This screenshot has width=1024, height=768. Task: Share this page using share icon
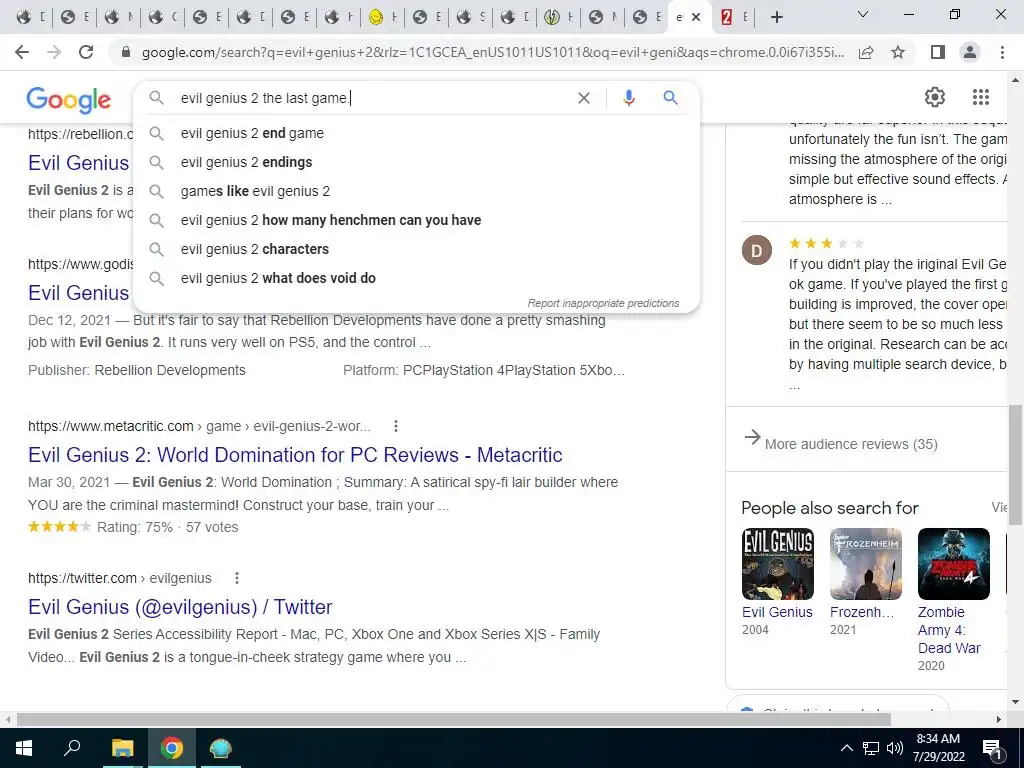pos(866,52)
